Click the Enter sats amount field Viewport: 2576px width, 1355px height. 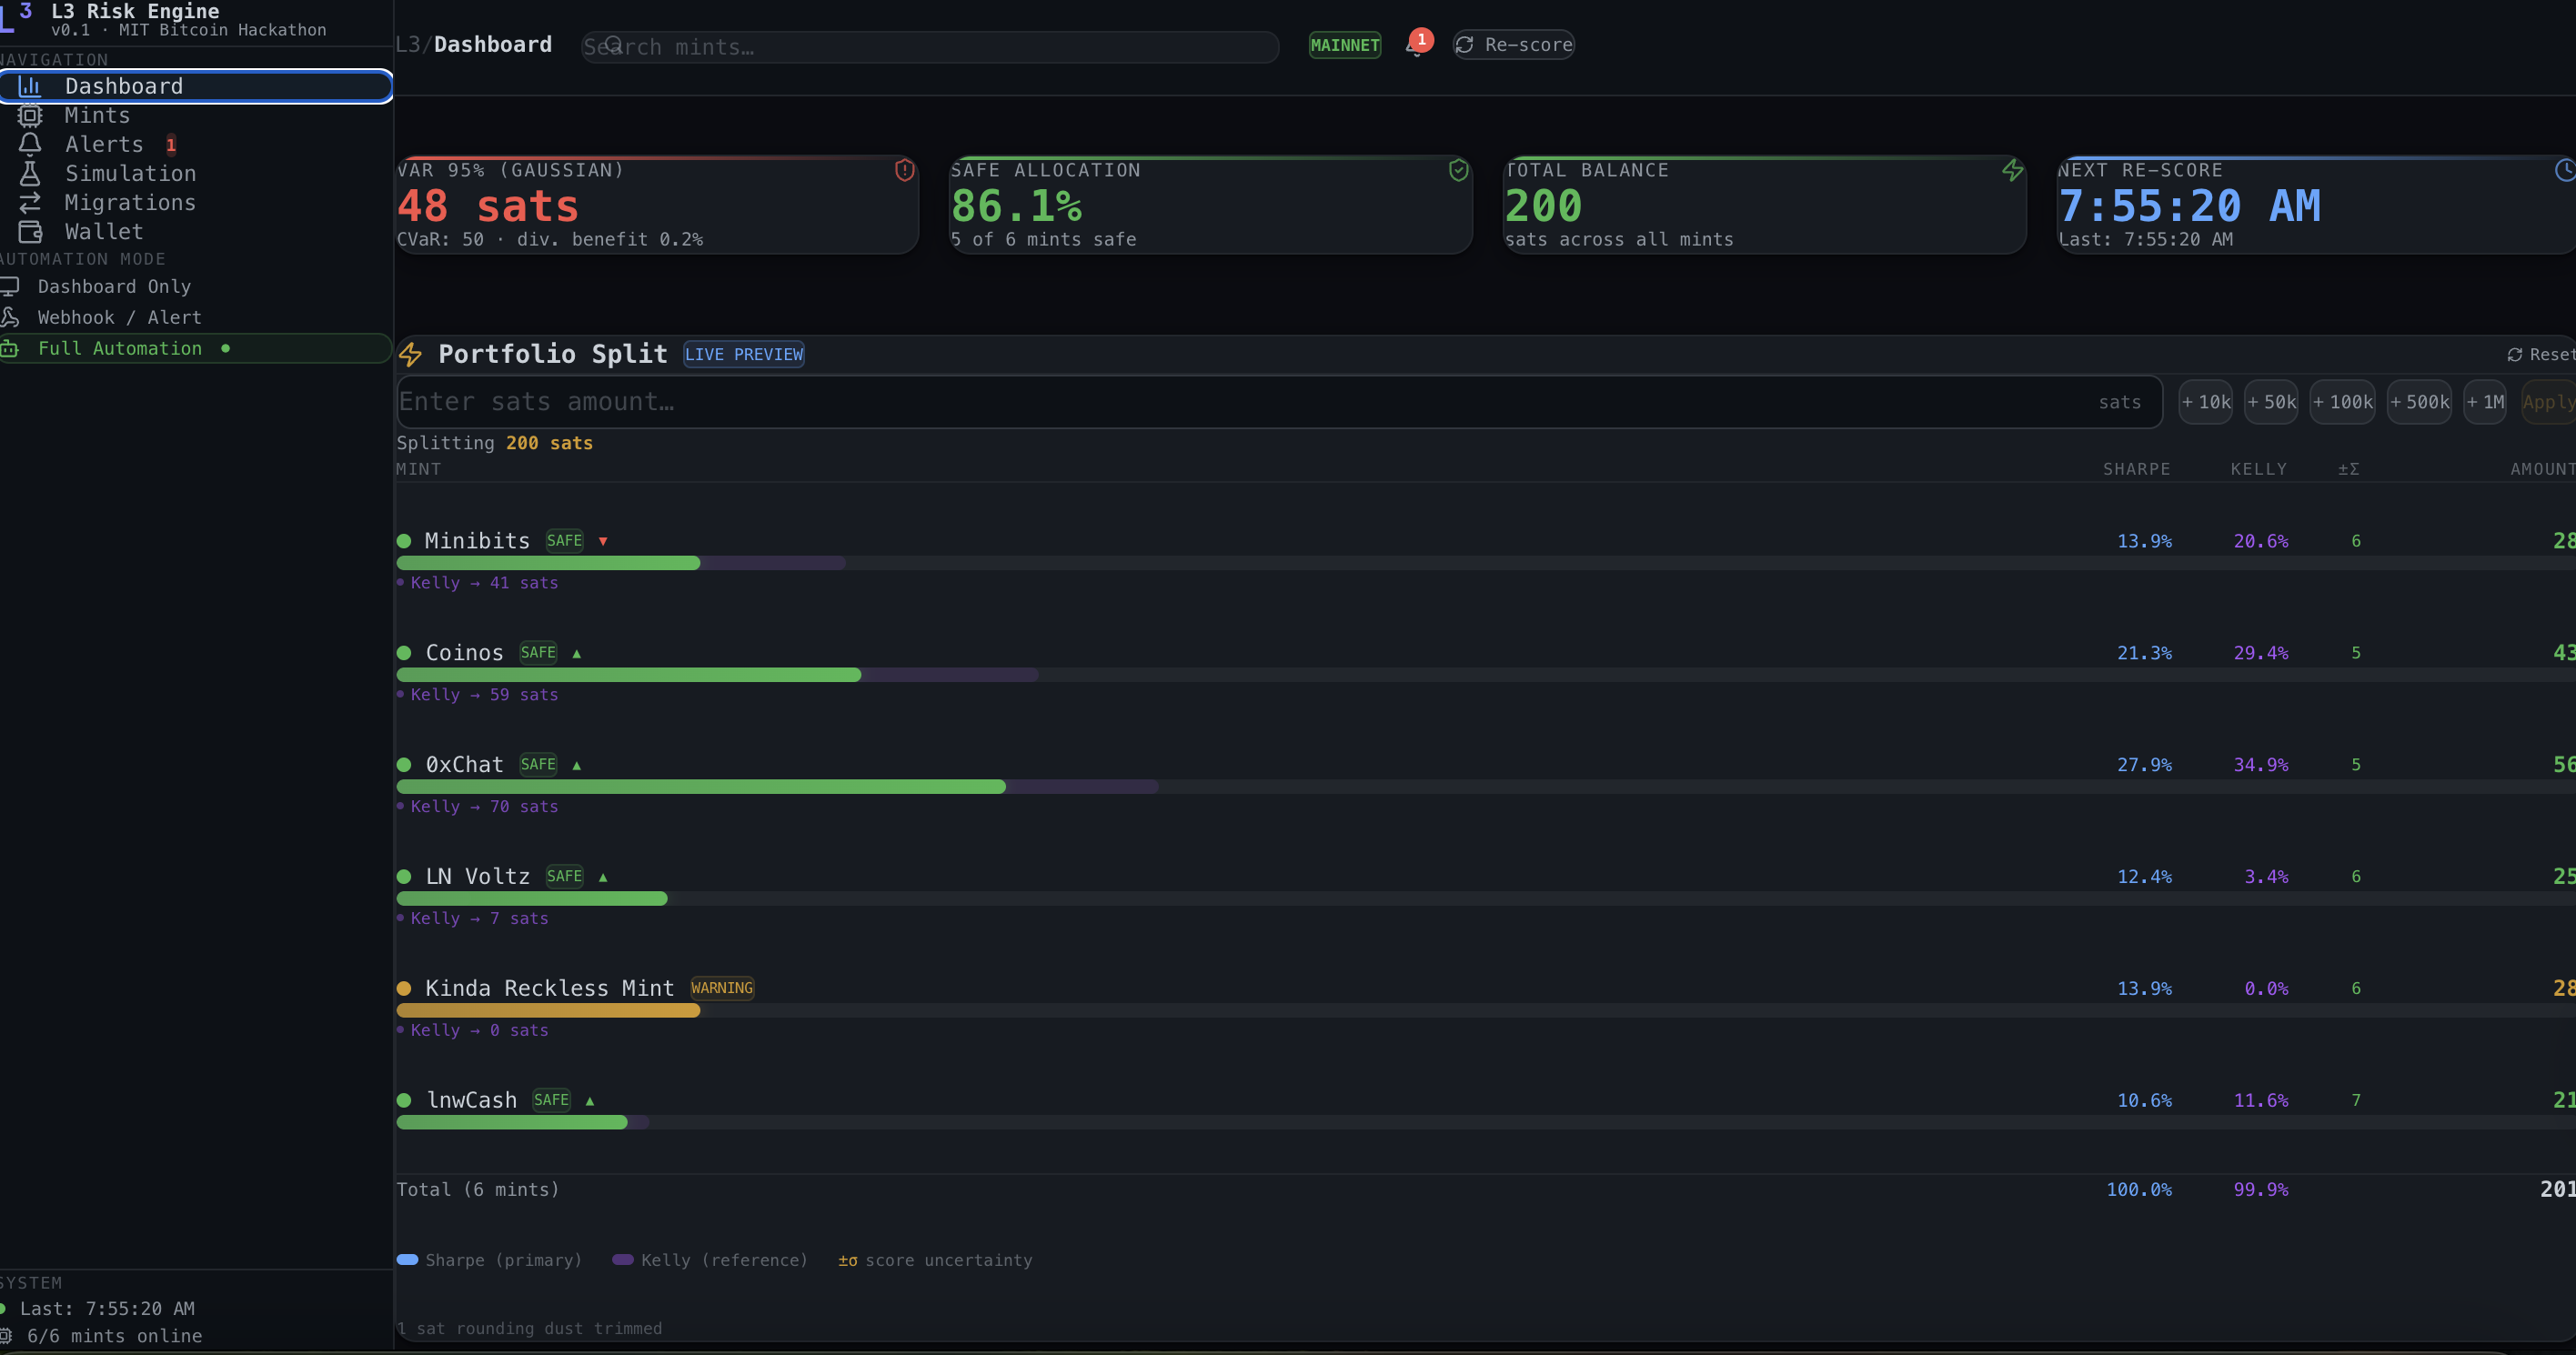coord(1200,402)
